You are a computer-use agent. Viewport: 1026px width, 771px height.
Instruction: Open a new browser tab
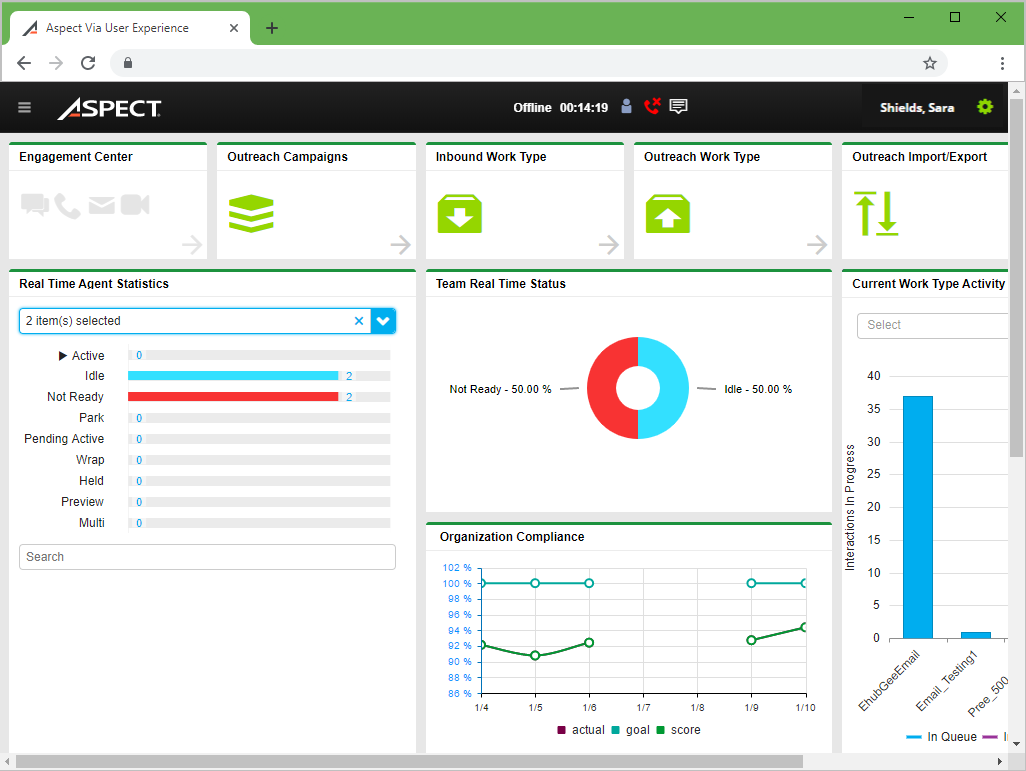click(x=272, y=28)
